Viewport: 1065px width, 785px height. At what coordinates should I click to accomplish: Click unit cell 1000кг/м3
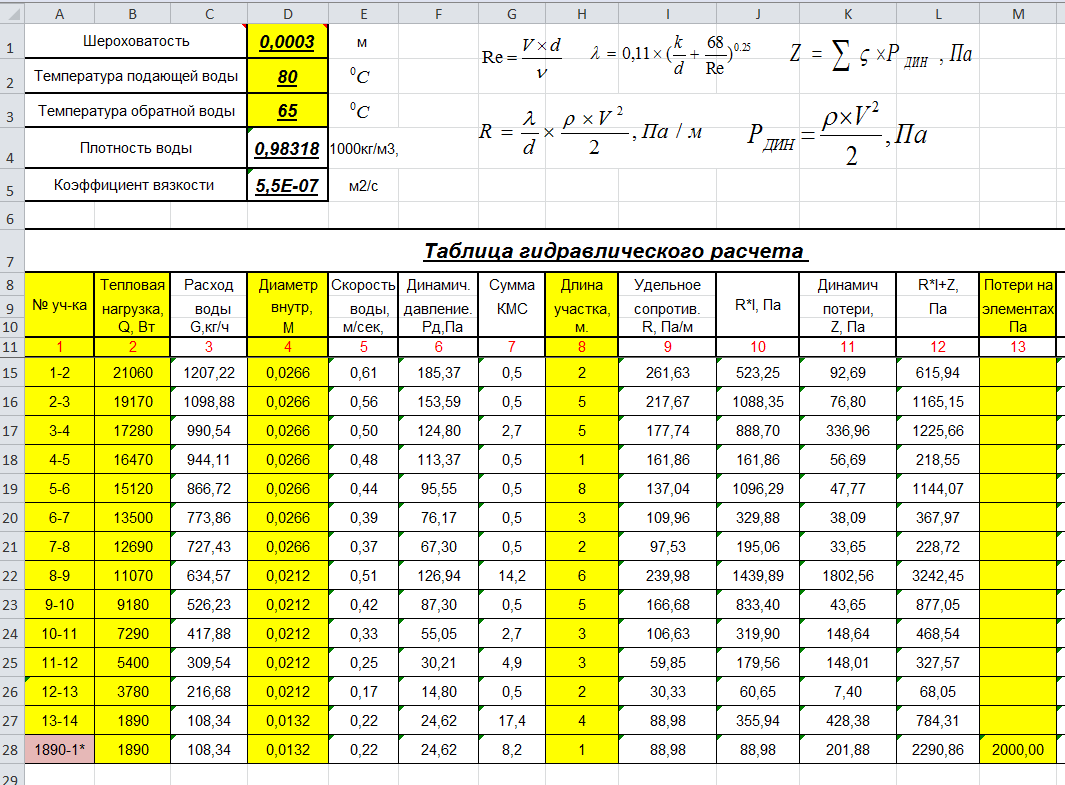coord(363,149)
